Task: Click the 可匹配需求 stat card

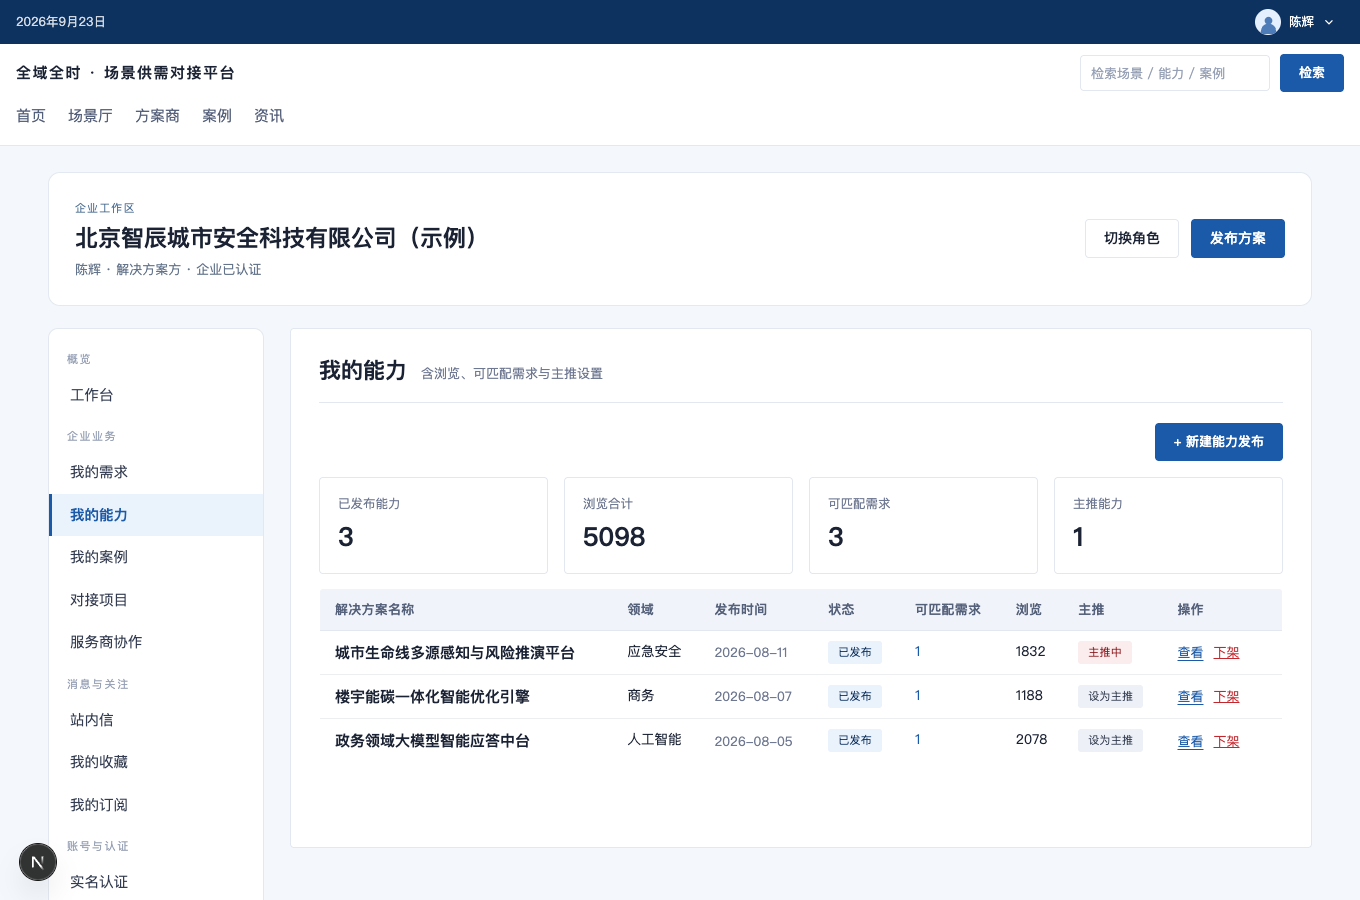Action: [x=923, y=525]
